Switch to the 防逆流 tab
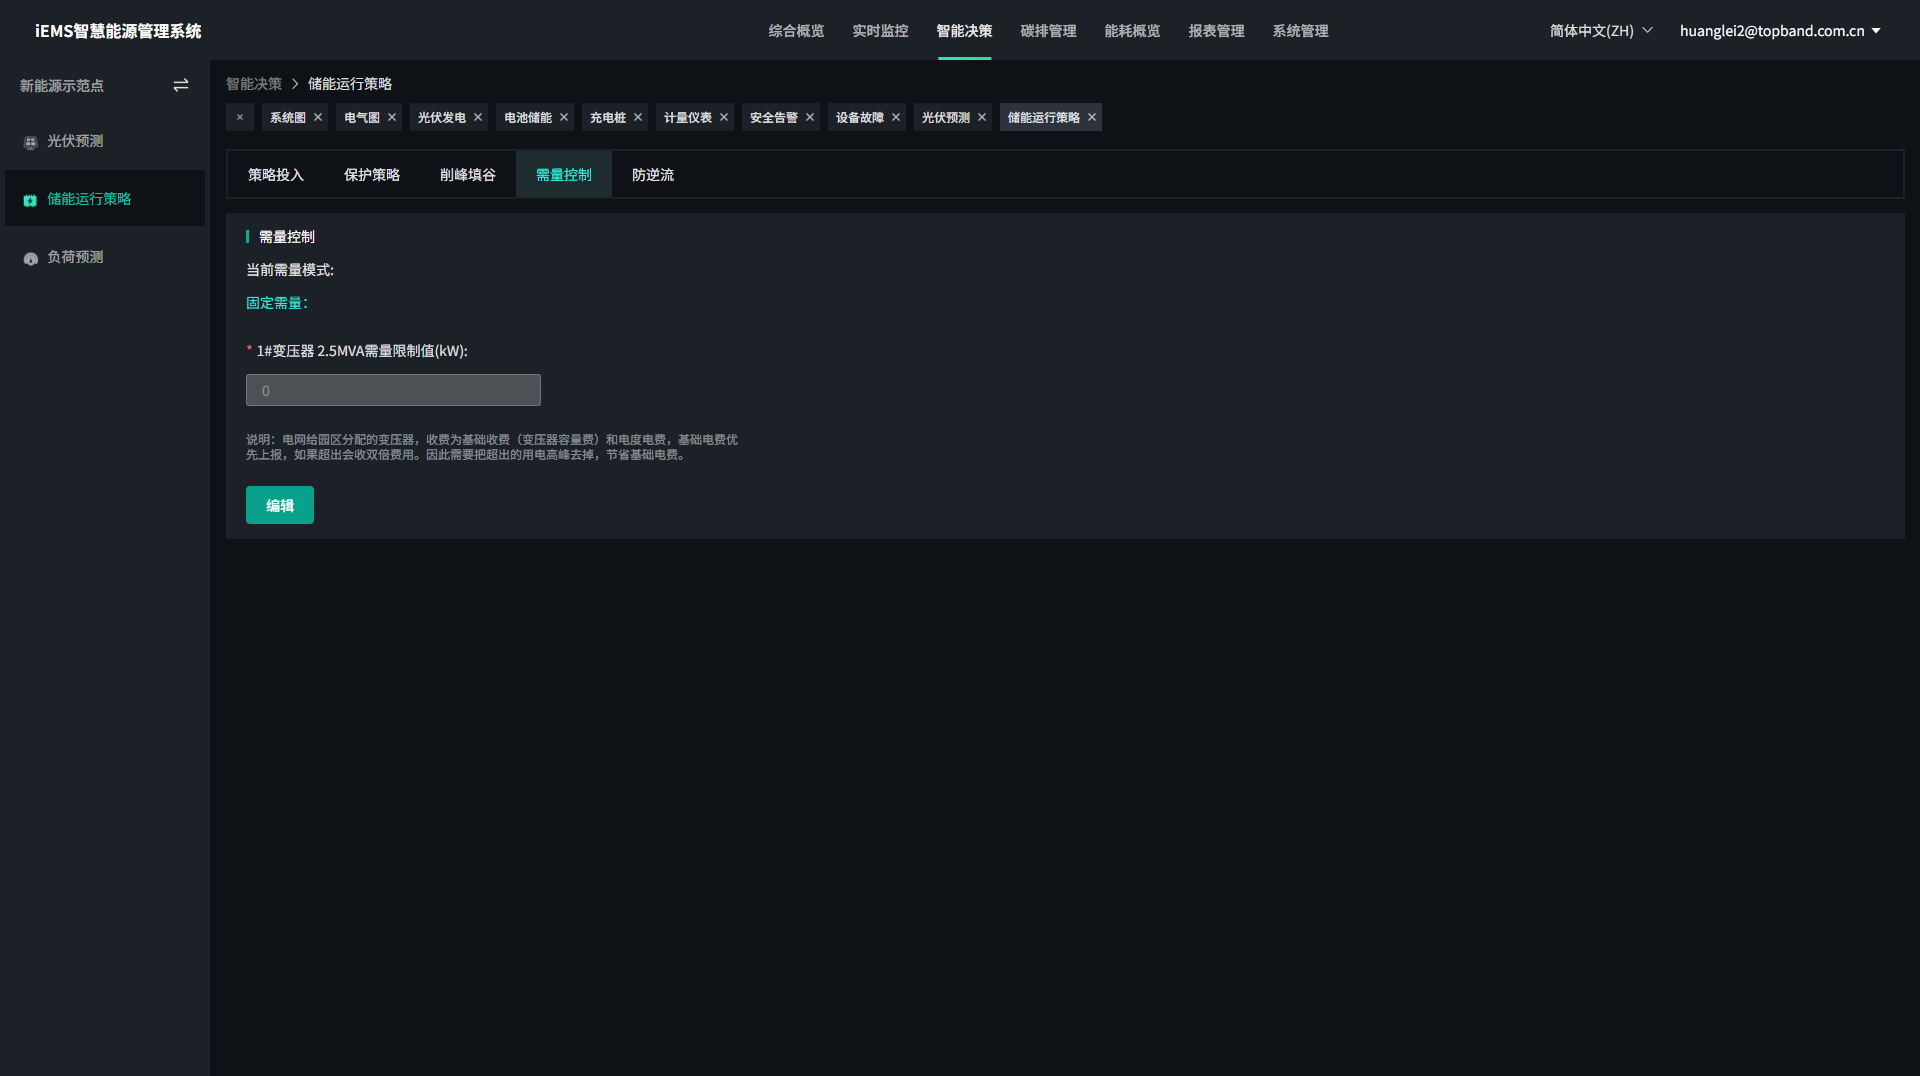This screenshot has width=1920, height=1076. pyautogui.click(x=652, y=175)
